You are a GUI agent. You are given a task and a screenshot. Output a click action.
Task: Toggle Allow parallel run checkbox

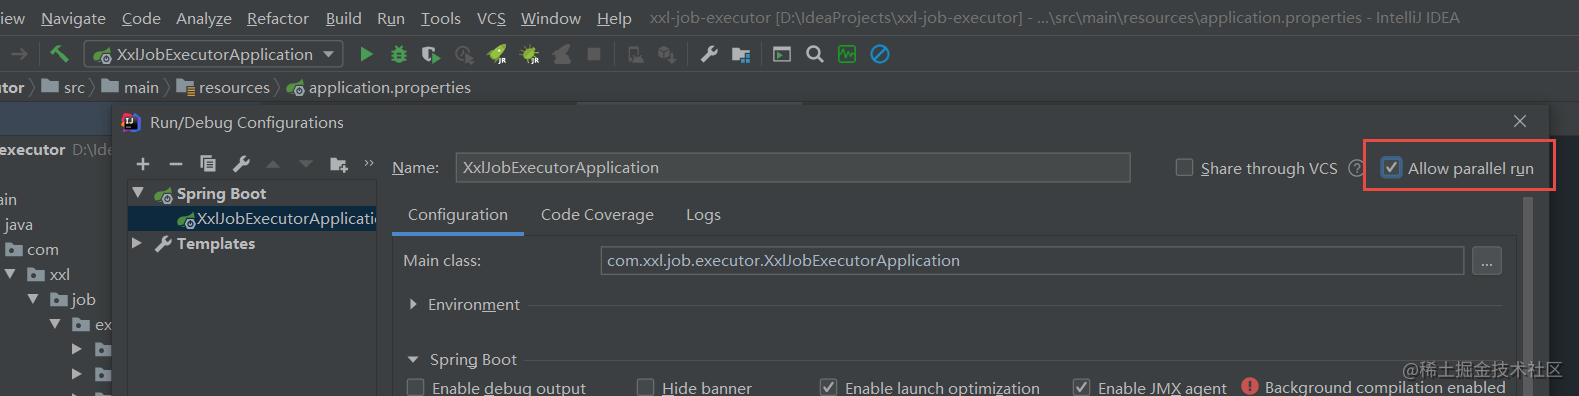click(x=1392, y=167)
